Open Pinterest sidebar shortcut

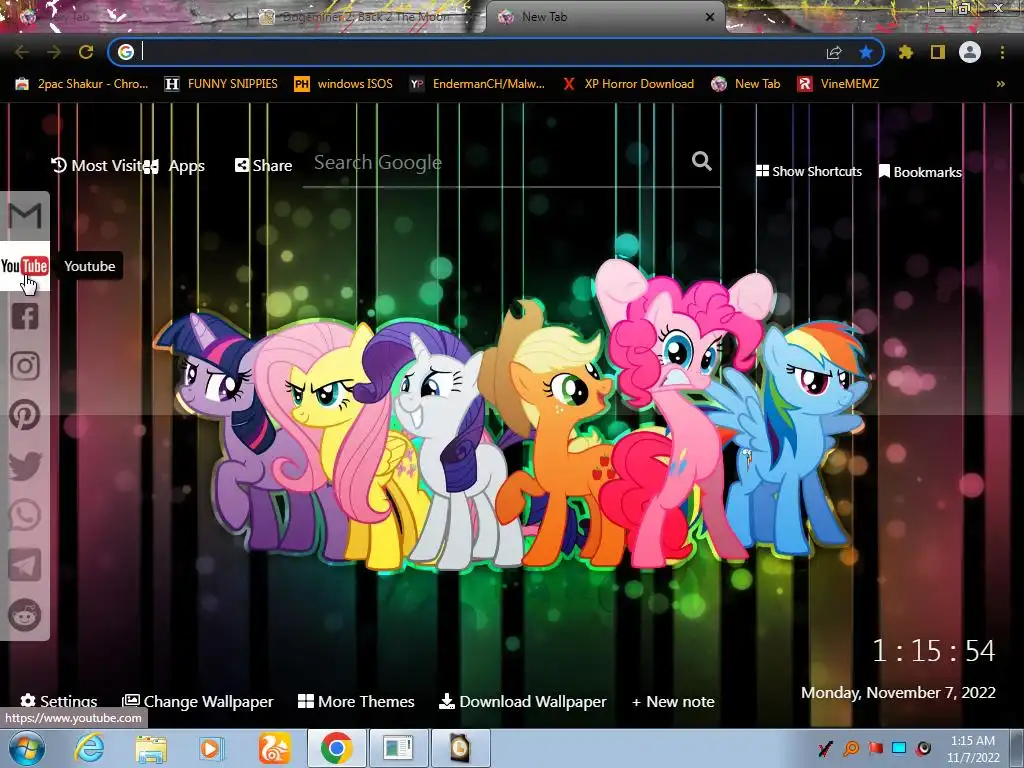[25, 415]
